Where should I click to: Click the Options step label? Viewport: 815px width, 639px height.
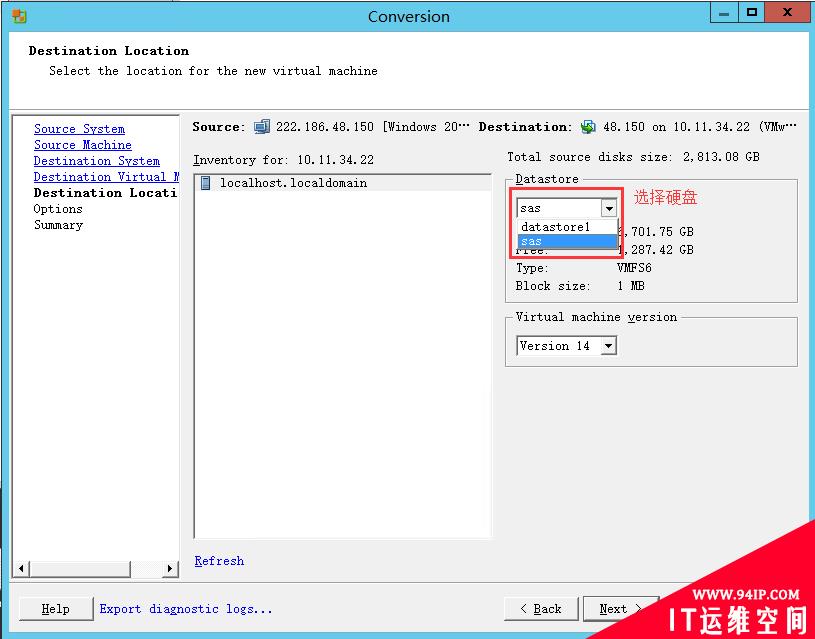(58, 209)
